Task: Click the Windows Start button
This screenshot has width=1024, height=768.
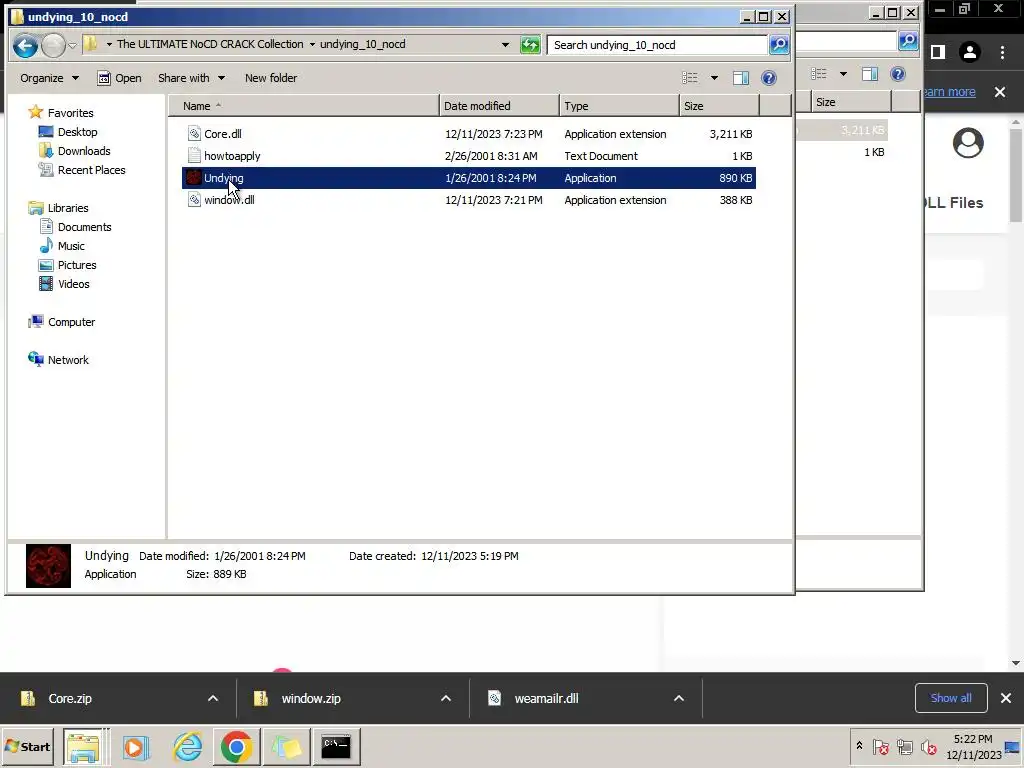Action: coord(28,746)
